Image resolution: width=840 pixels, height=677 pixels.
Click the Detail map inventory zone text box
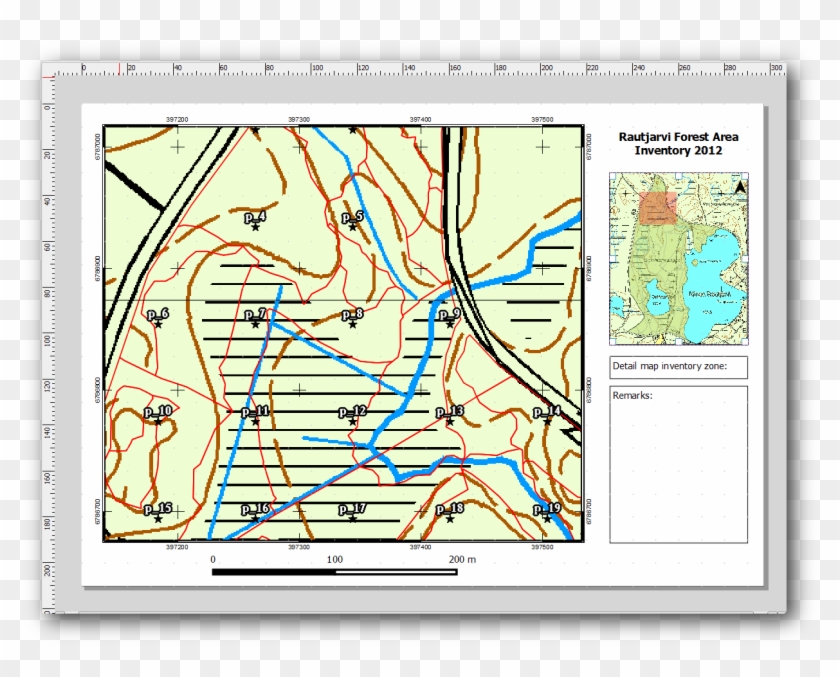676,367
